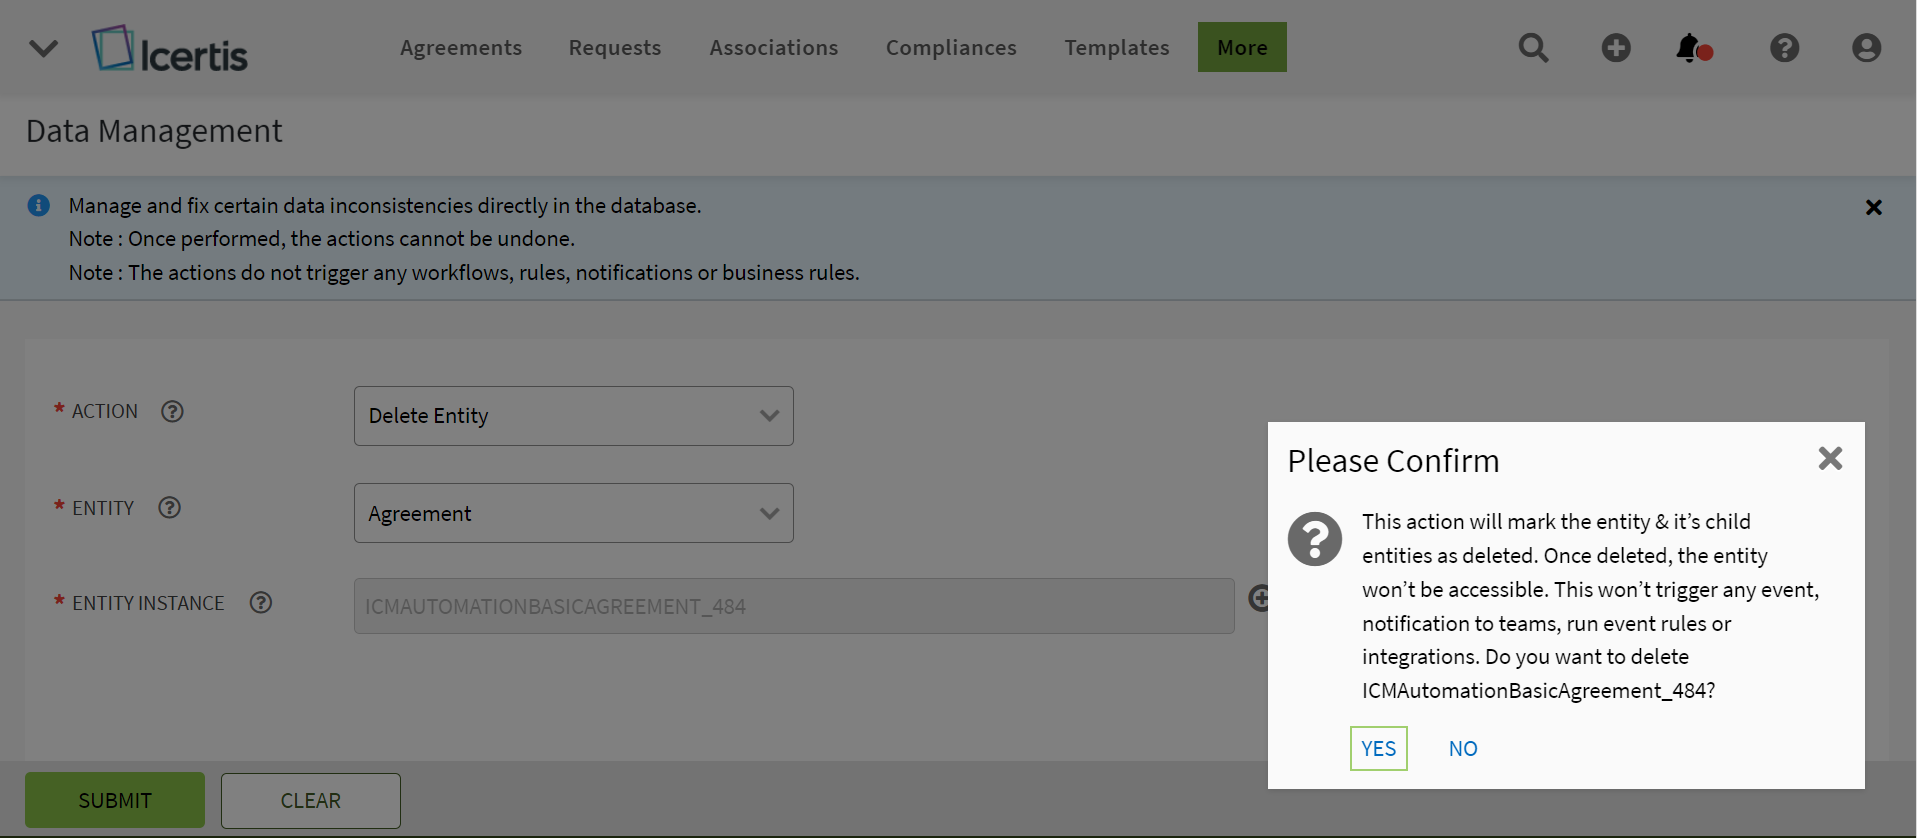
Task: Click help icon next to ENTITY INSTANCE
Action: pos(261,603)
